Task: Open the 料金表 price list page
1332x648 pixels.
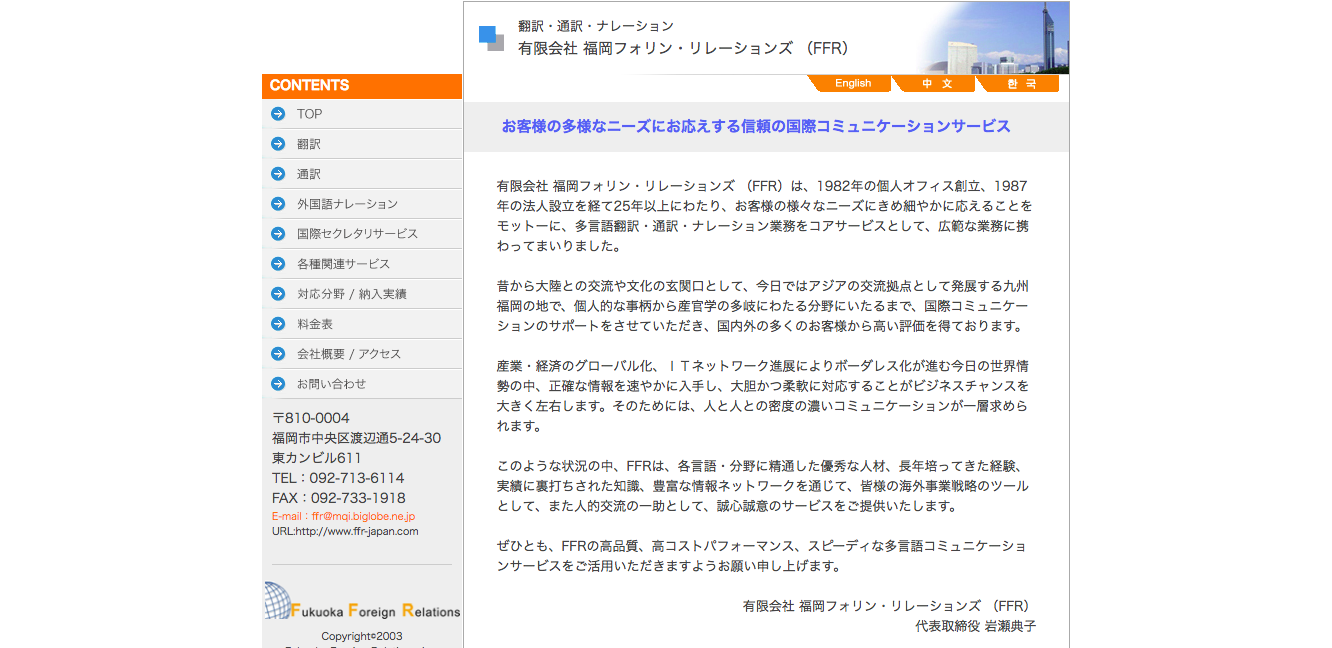Action: point(362,324)
